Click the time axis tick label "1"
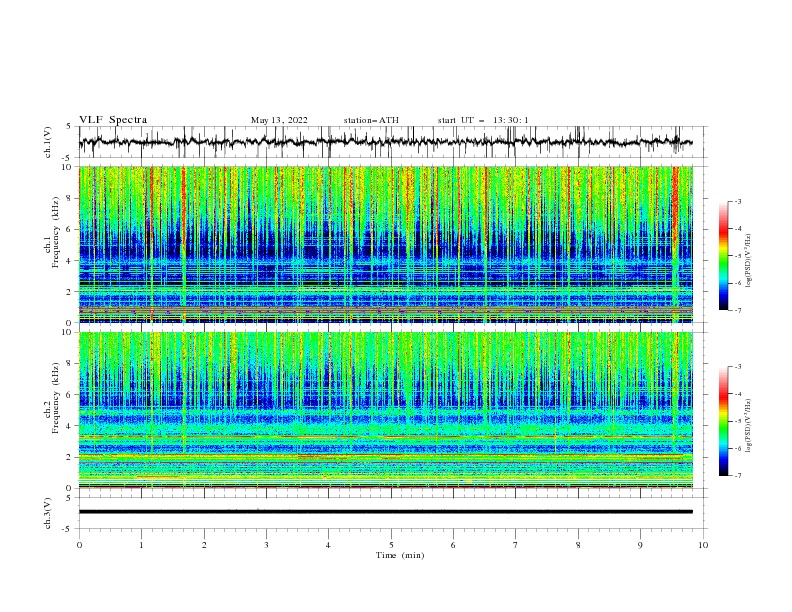The width and height of the screenshot is (792, 612). pos(141,545)
